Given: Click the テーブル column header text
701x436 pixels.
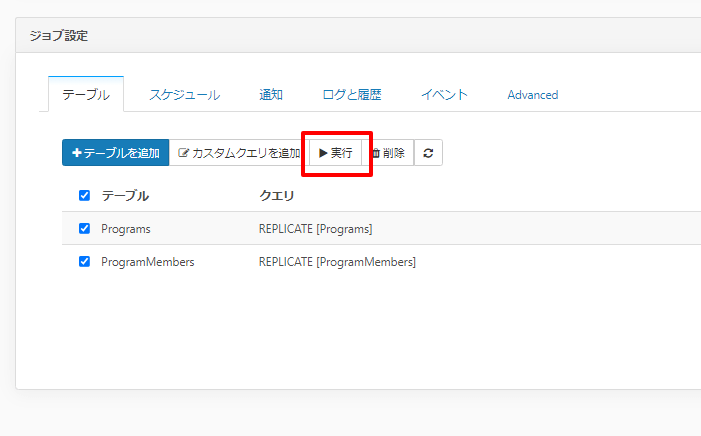Looking at the screenshot, I should coord(125,195).
